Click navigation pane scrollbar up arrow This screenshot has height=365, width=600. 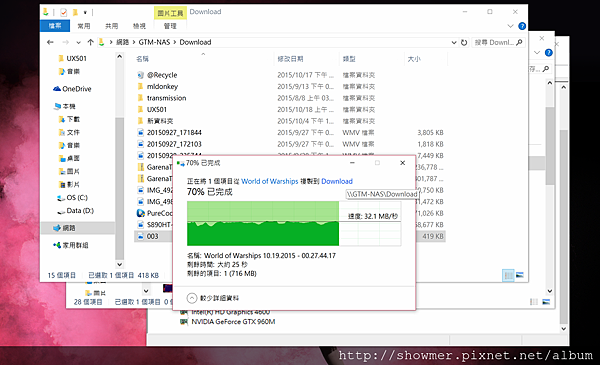[119, 57]
